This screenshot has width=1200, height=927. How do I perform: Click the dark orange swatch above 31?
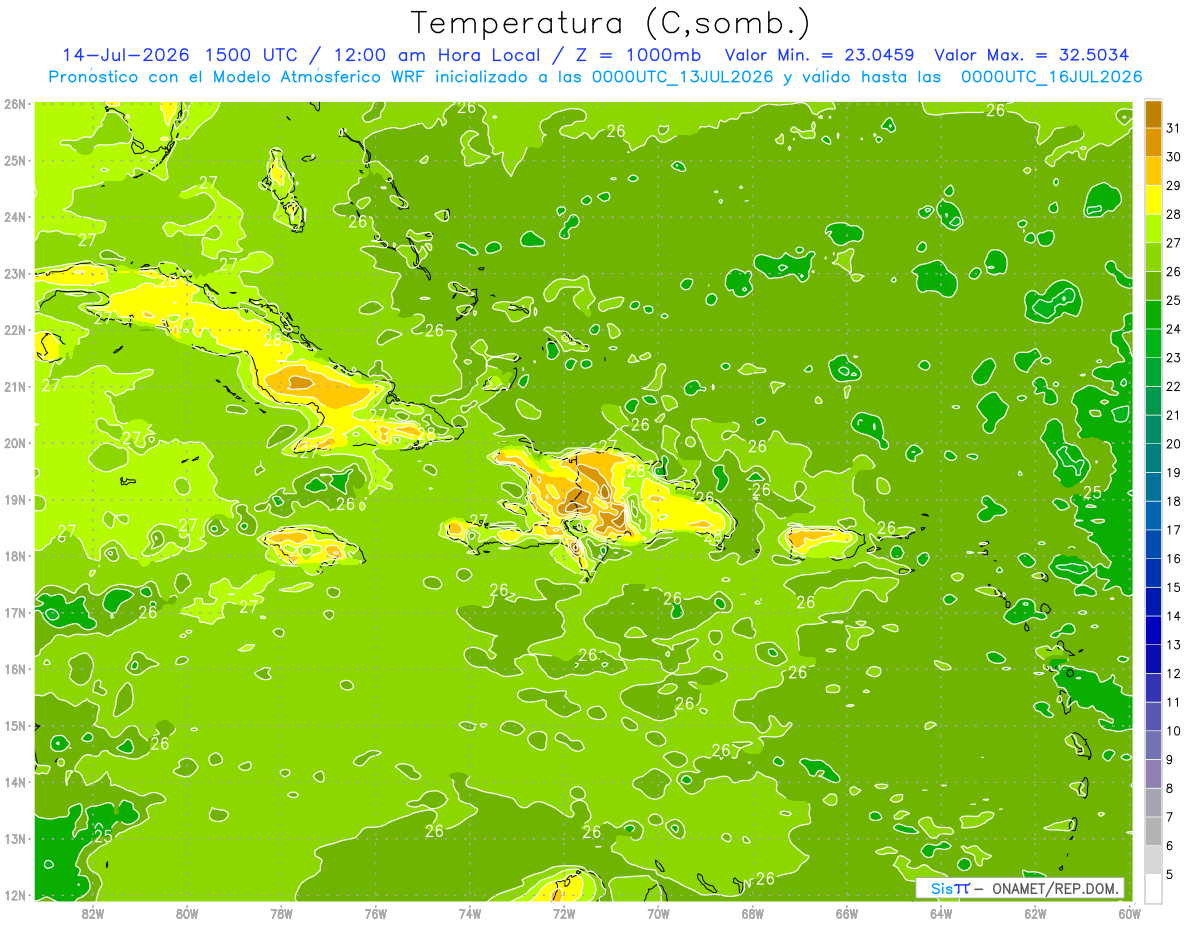click(x=1153, y=113)
